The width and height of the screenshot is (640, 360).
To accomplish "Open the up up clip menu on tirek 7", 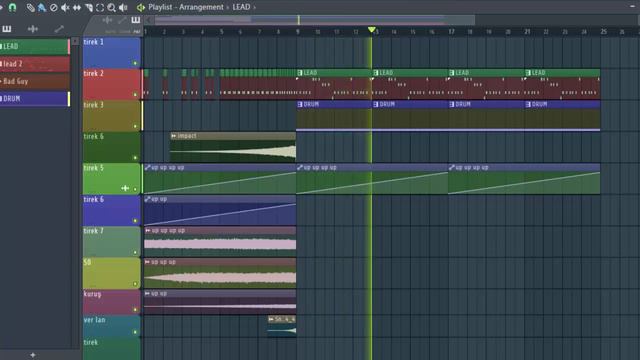I will (x=147, y=231).
